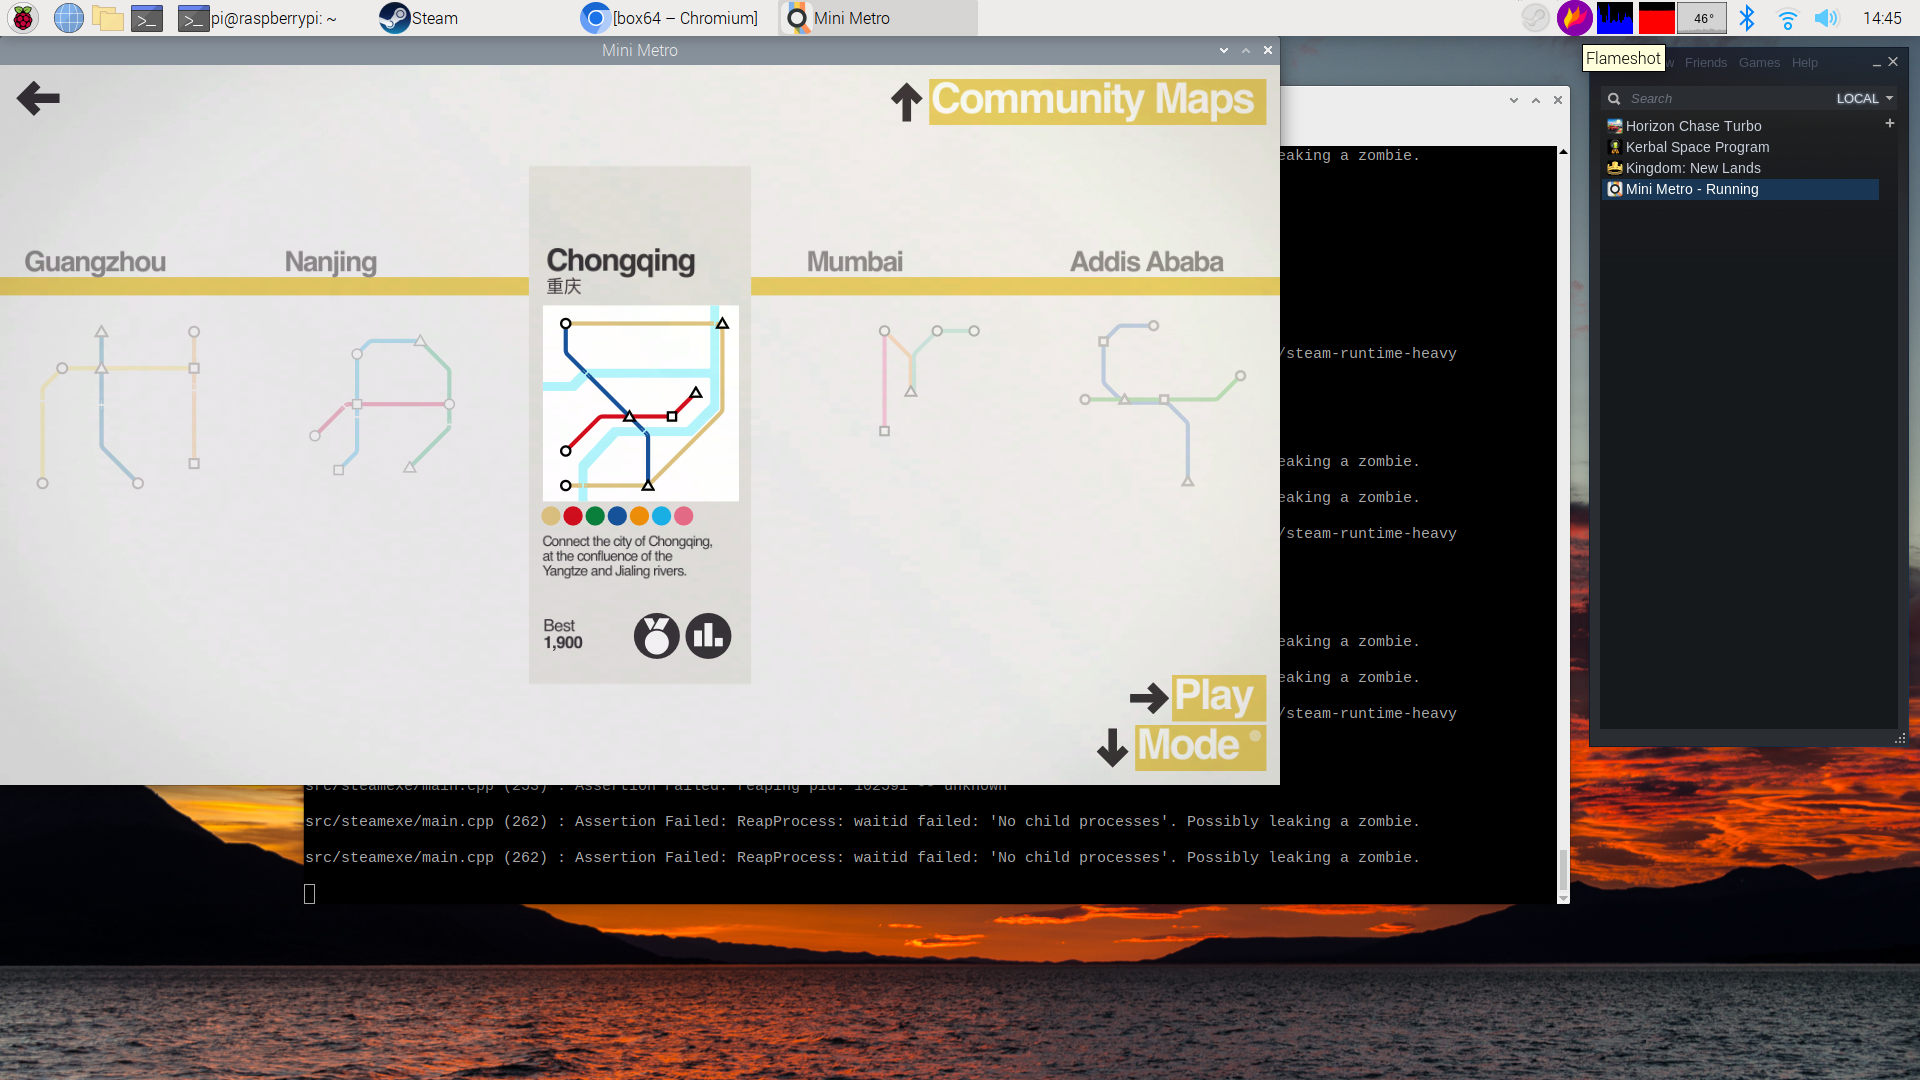The height and width of the screenshot is (1080, 1920).
Task: Open Community Maps
Action: (1096, 101)
